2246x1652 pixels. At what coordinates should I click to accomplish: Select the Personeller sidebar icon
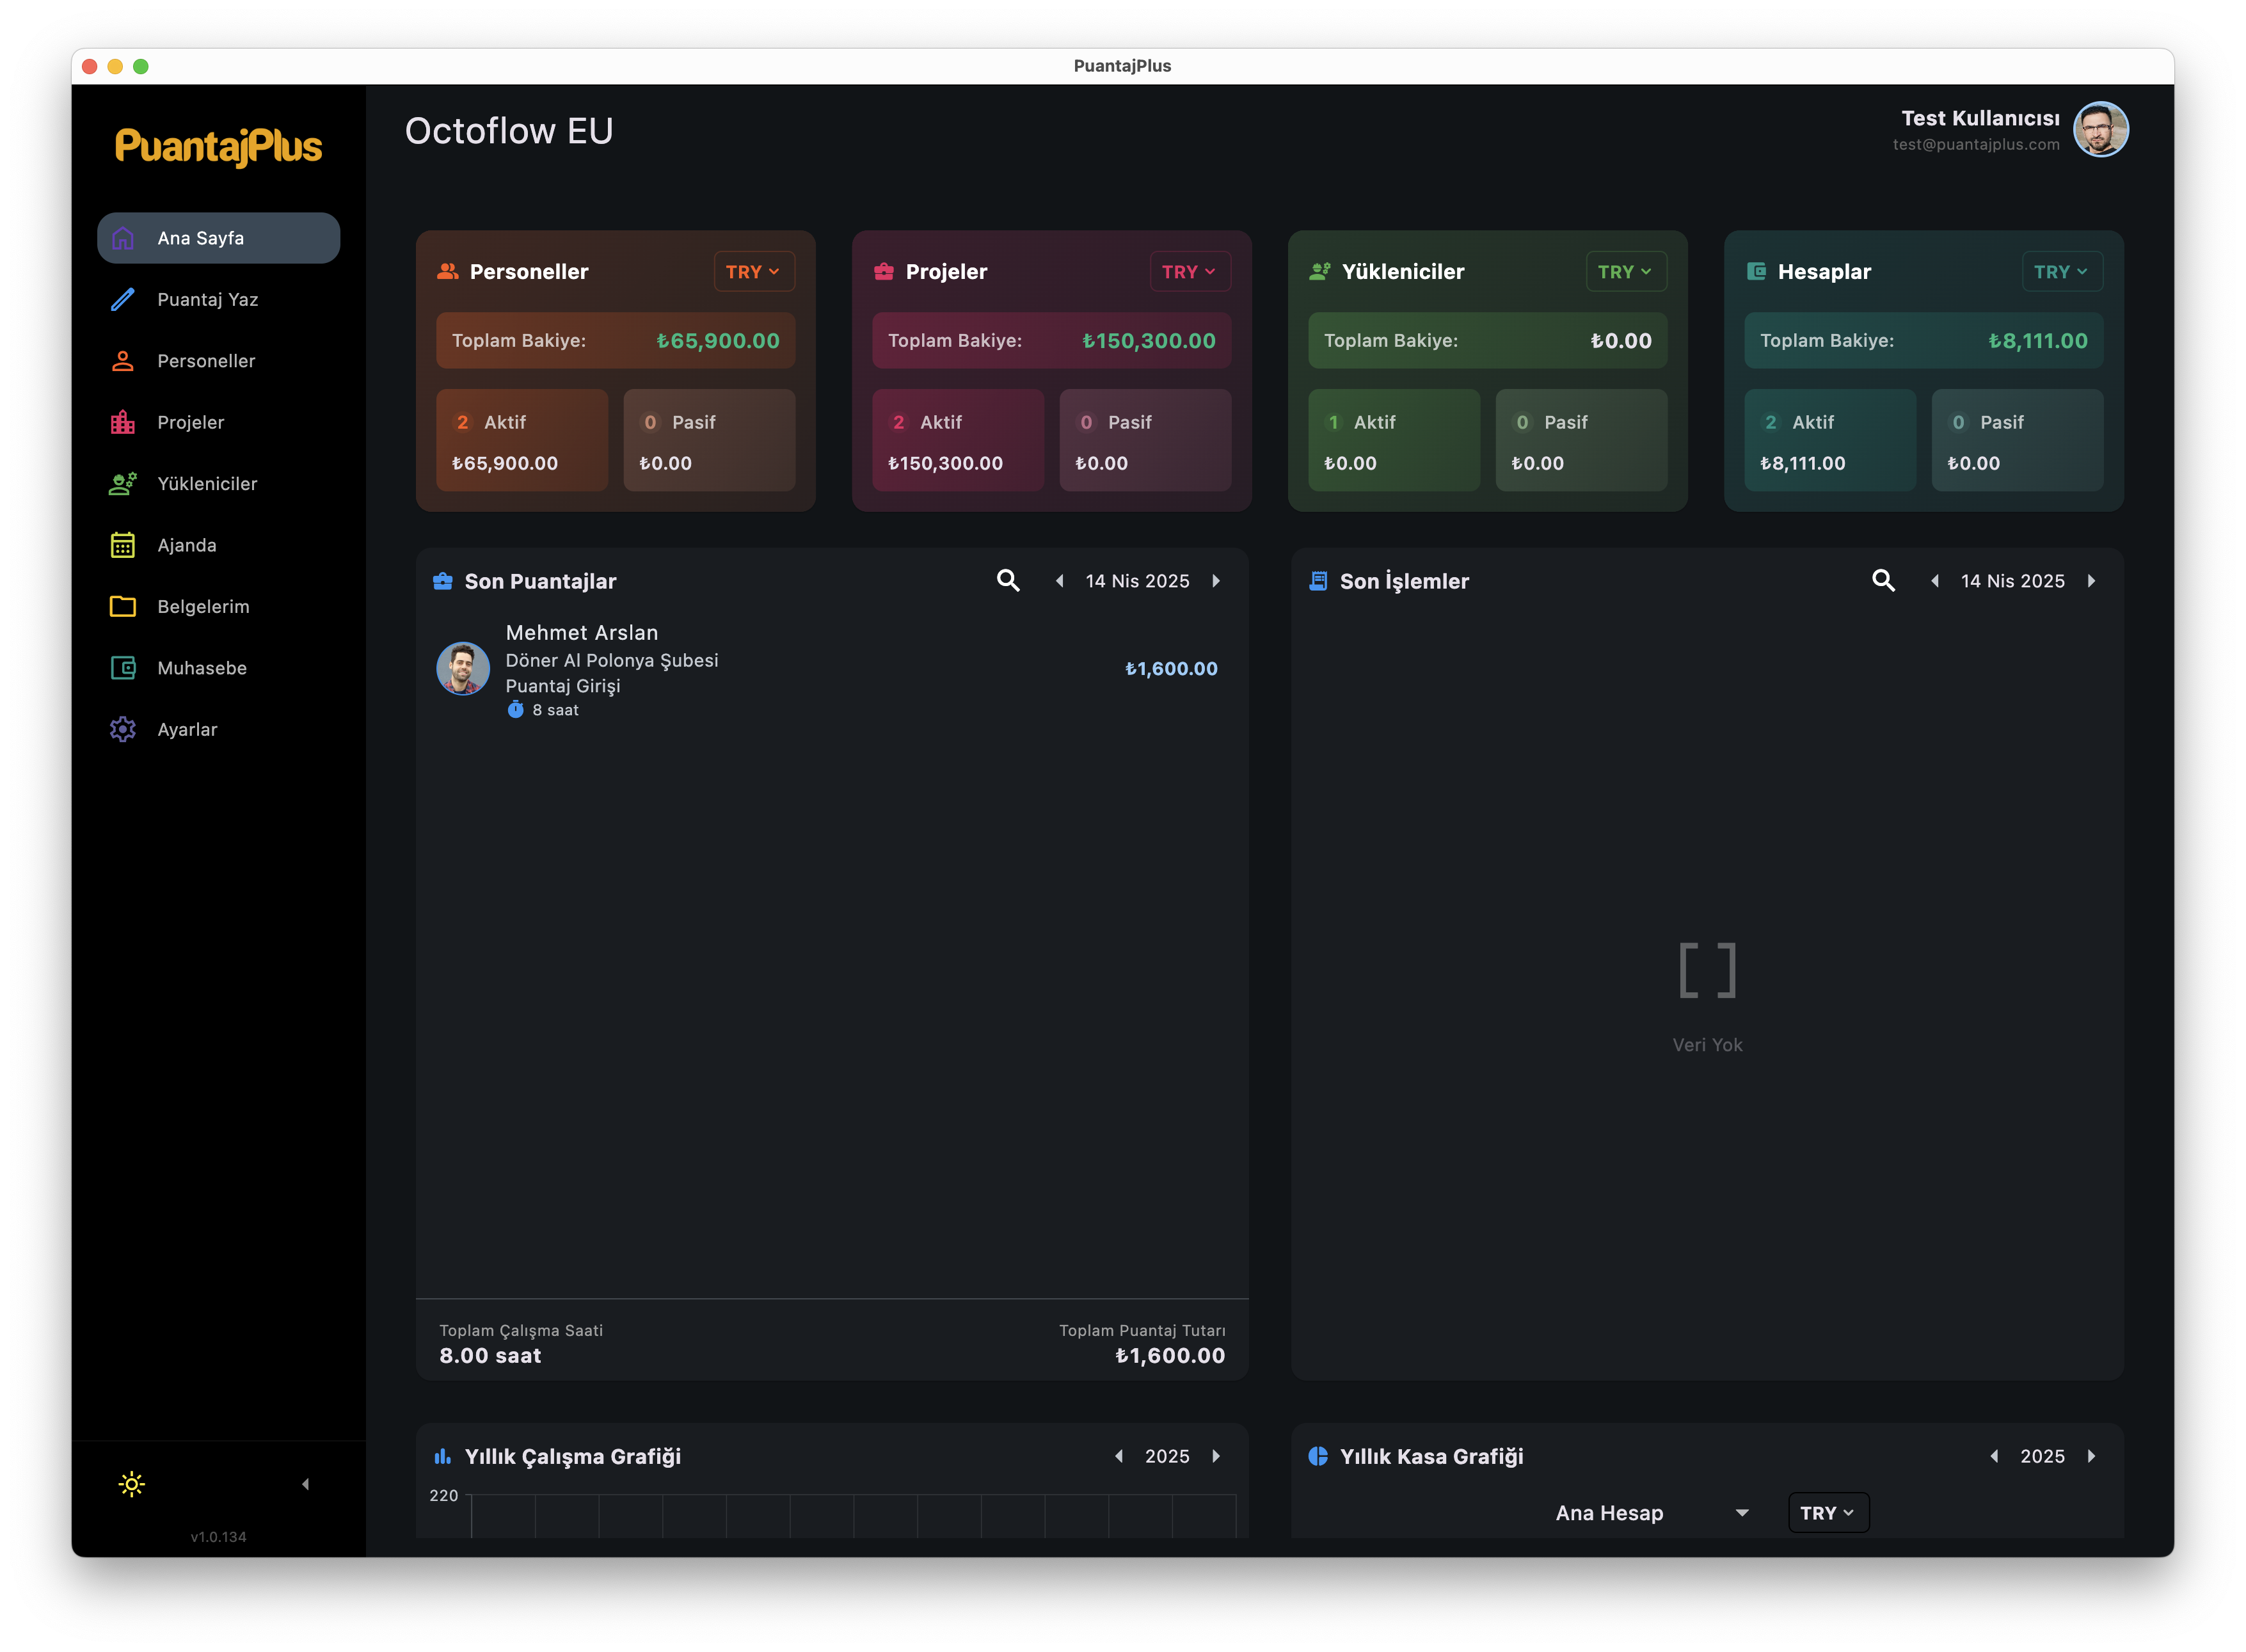(x=122, y=361)
